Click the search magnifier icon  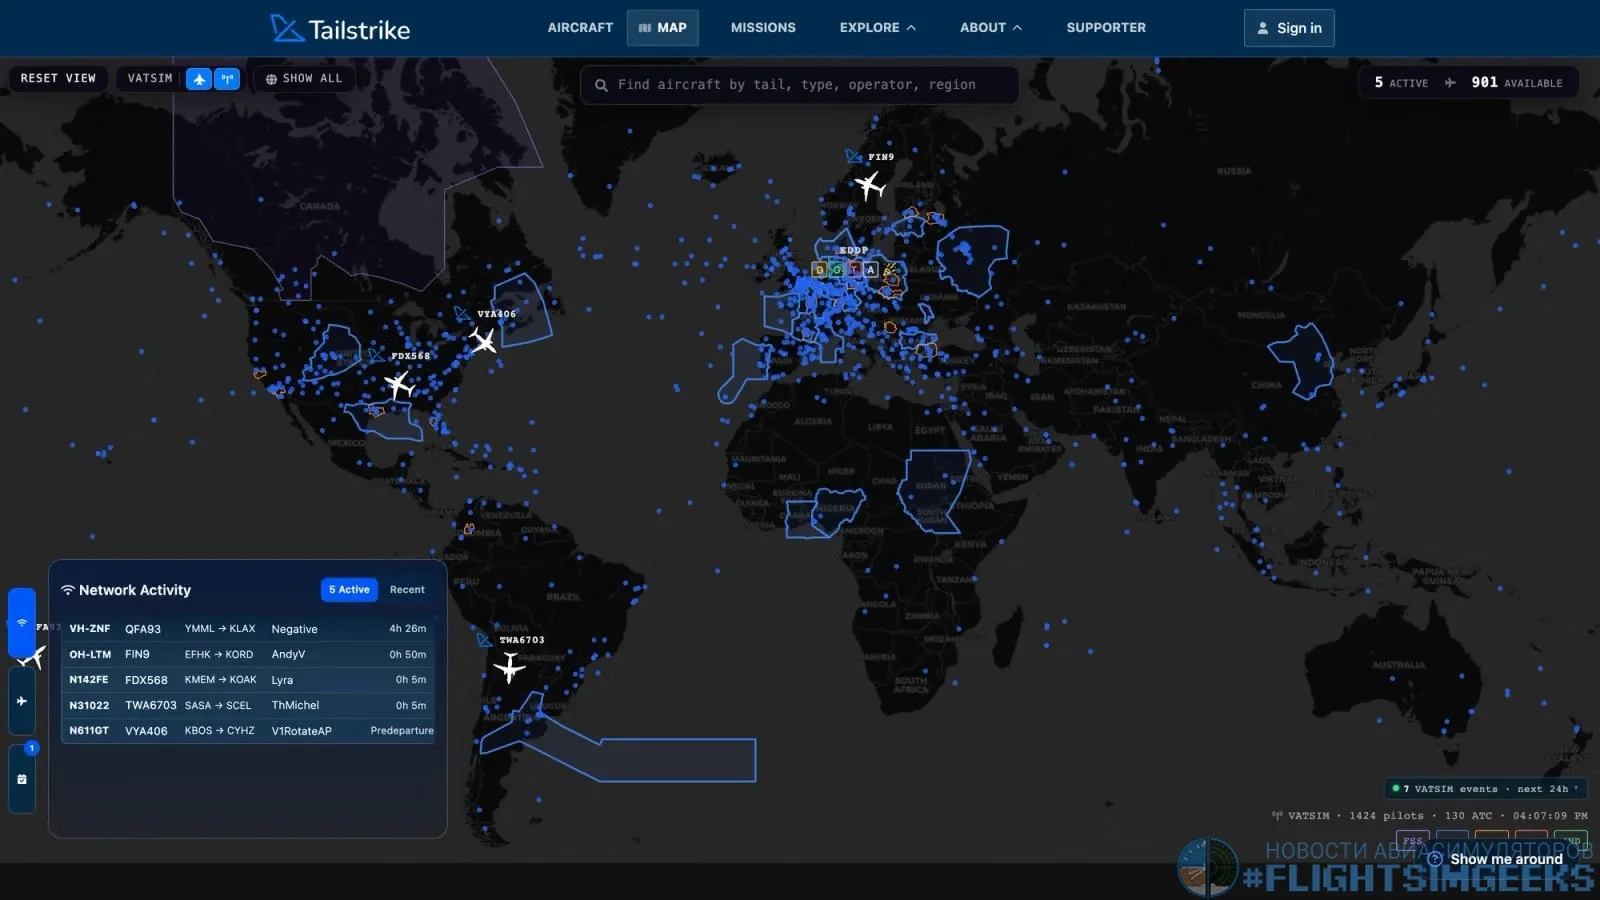coord(601,85)
